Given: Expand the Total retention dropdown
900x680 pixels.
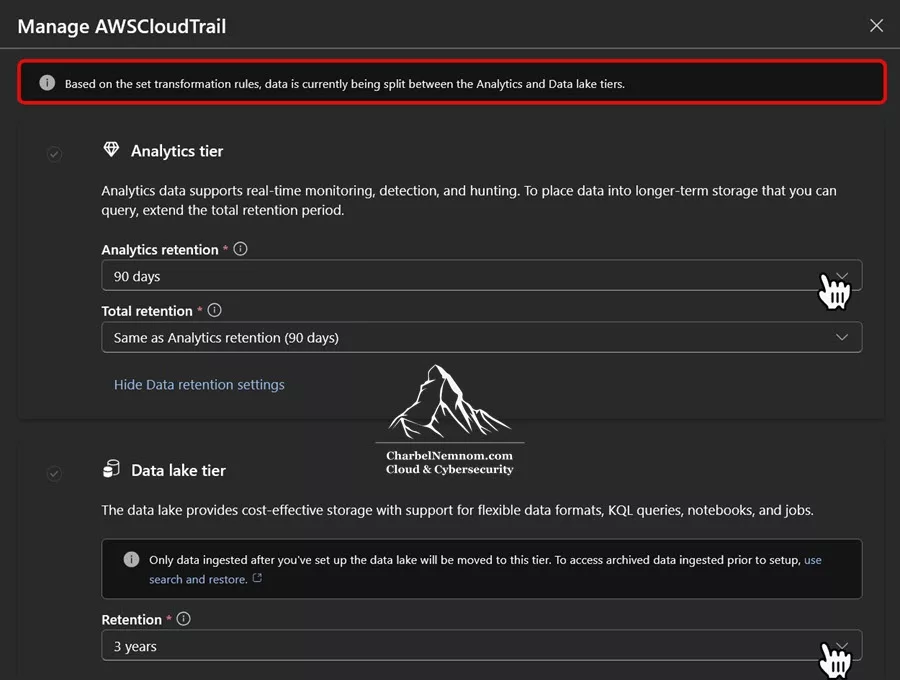Looking at the screenshot, I should coord(482,337).
